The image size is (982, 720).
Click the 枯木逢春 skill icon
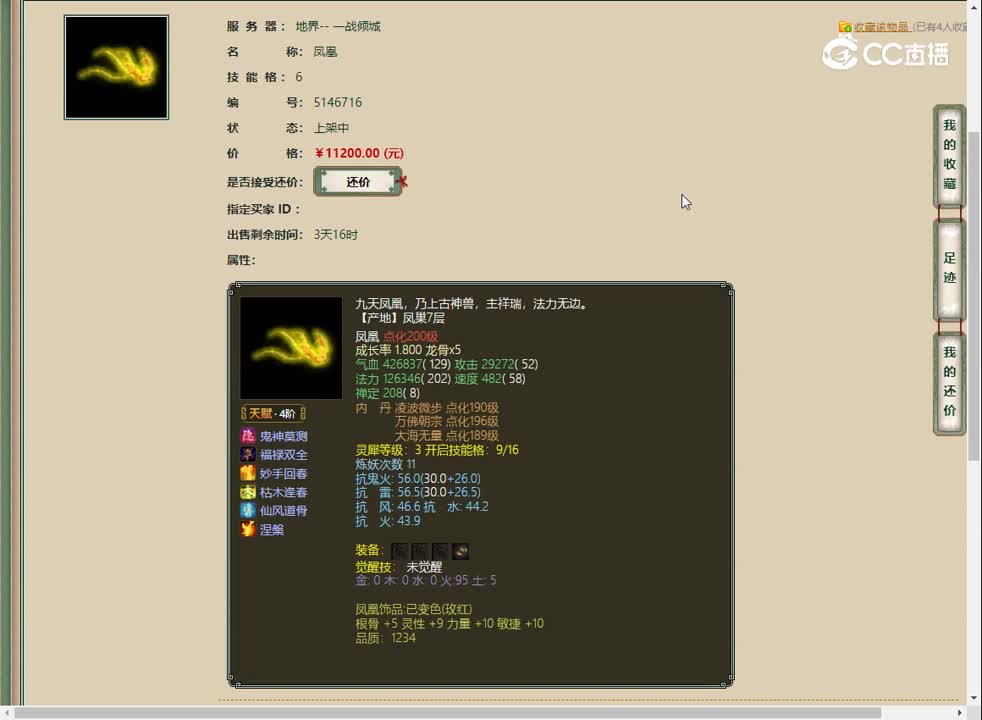(248, 491)
